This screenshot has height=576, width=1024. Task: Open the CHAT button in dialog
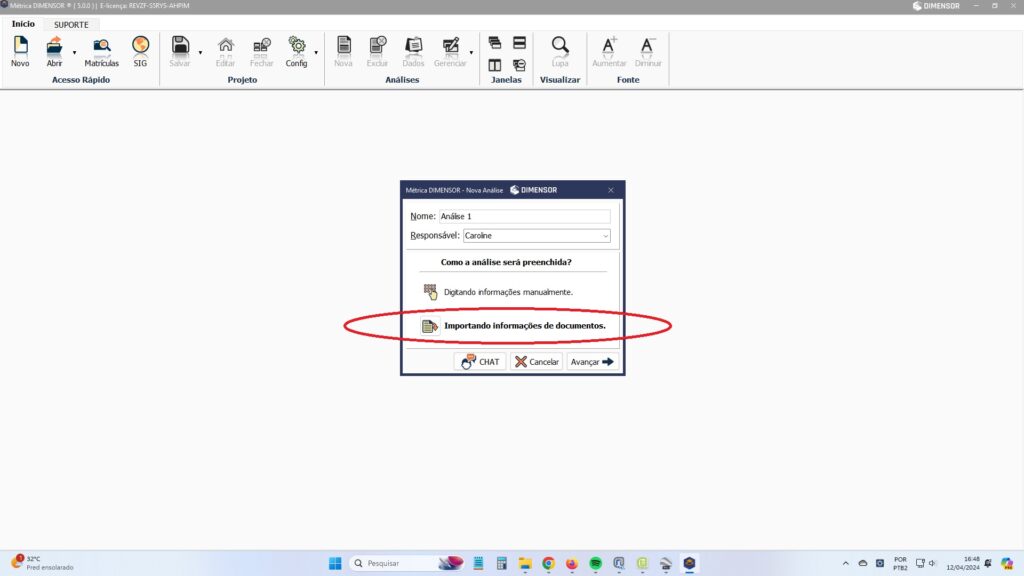coord(480,362)
